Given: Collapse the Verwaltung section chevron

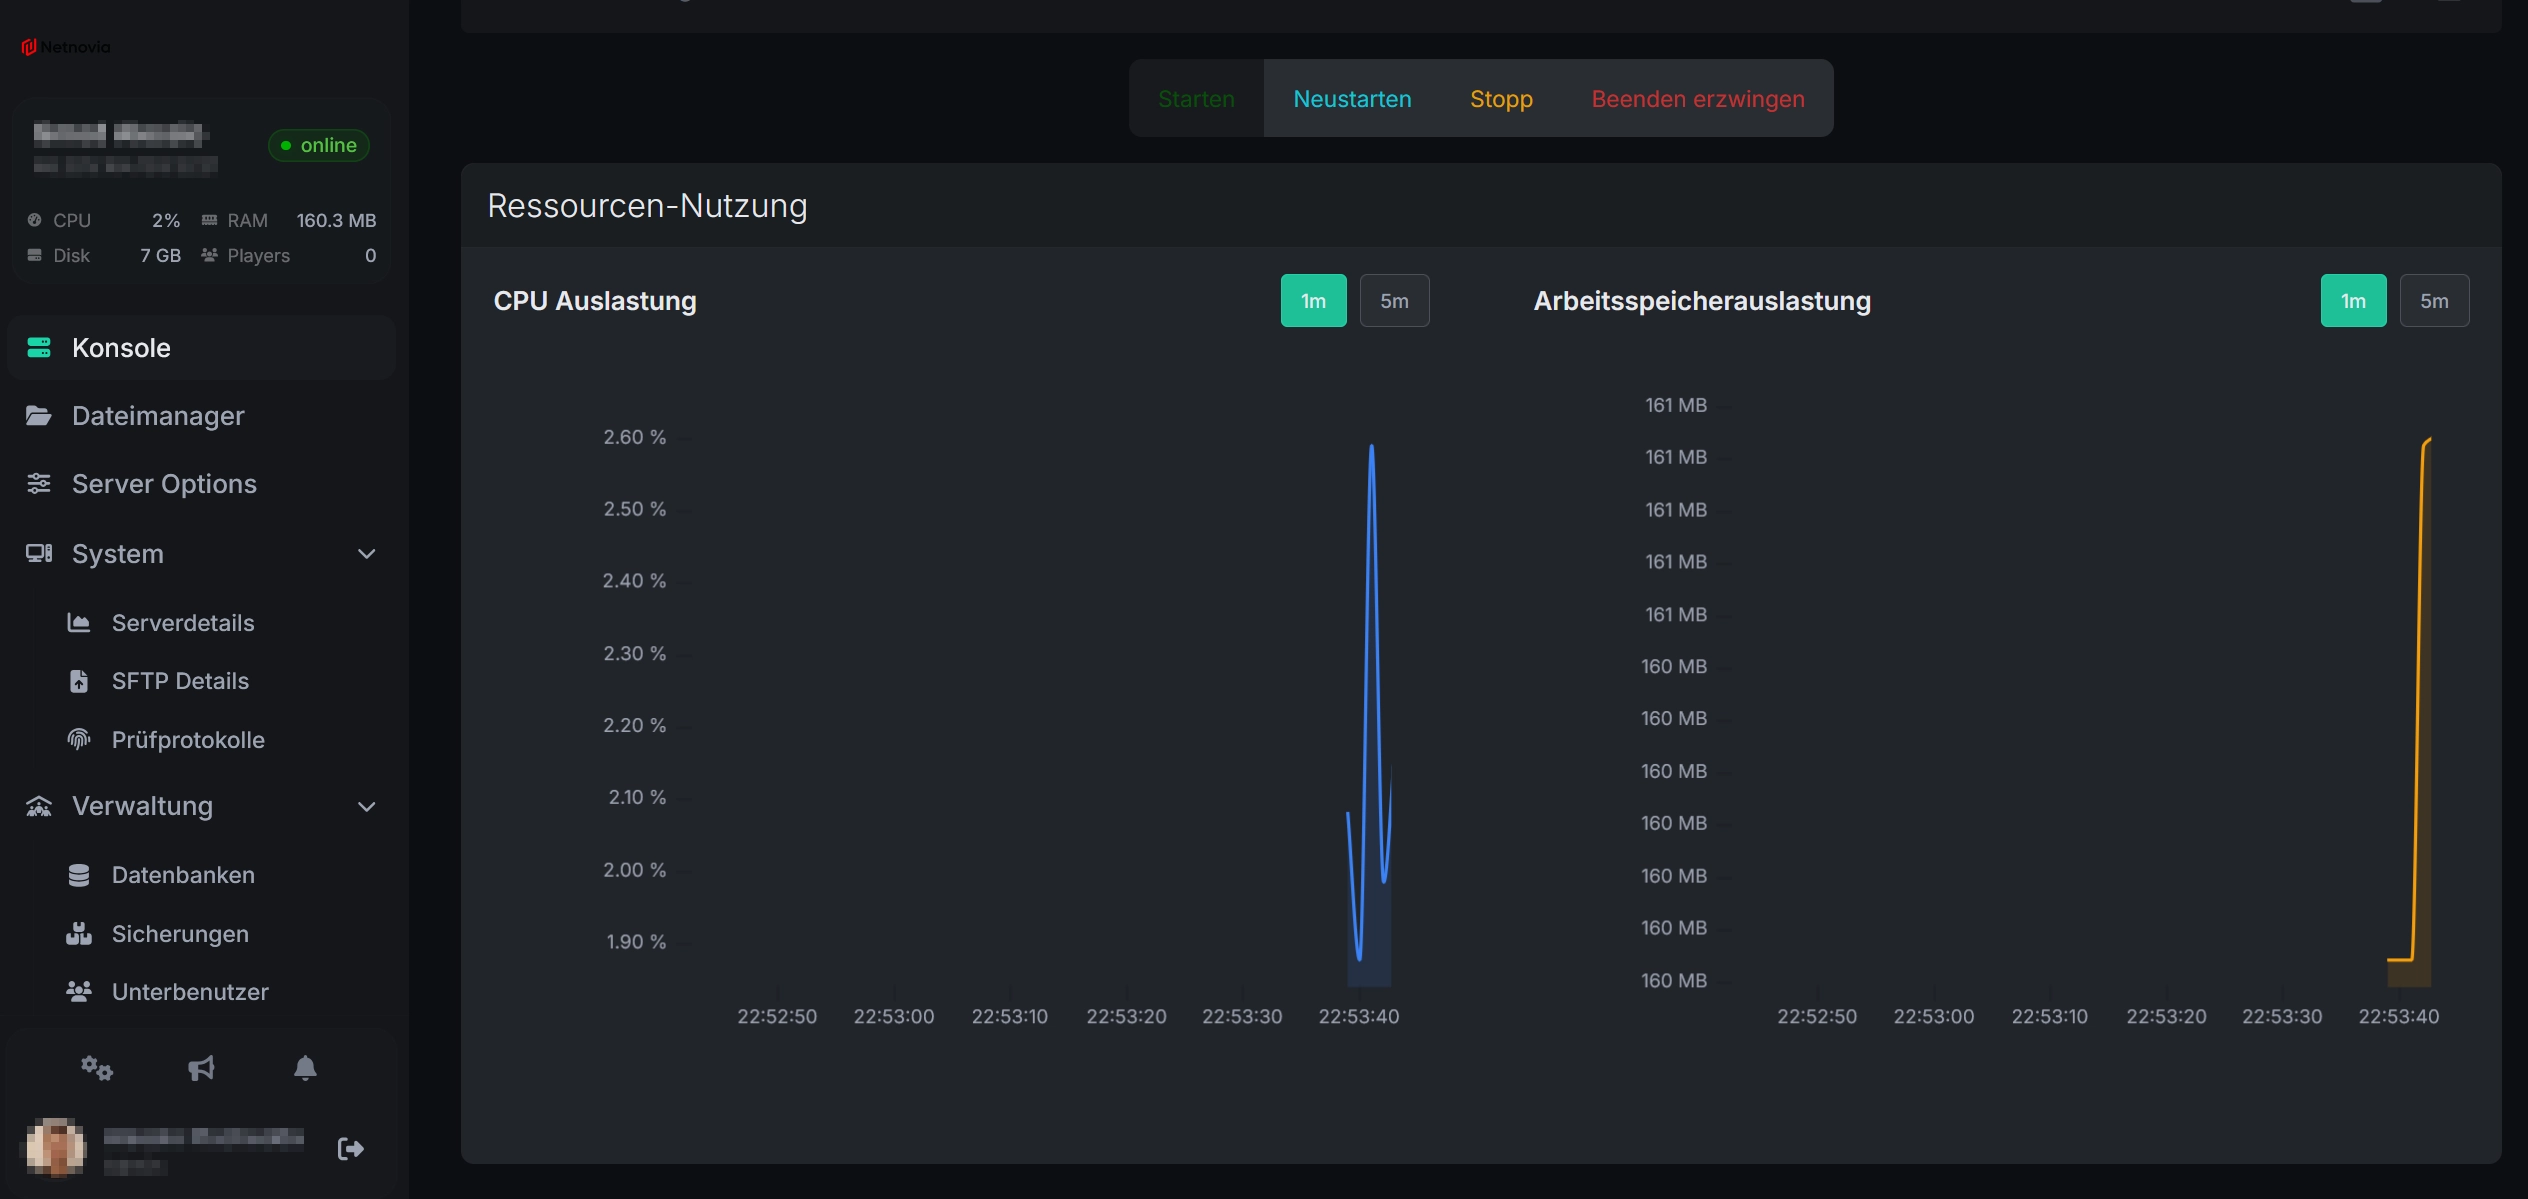Looking at the screenshot, I should point(367,806).
